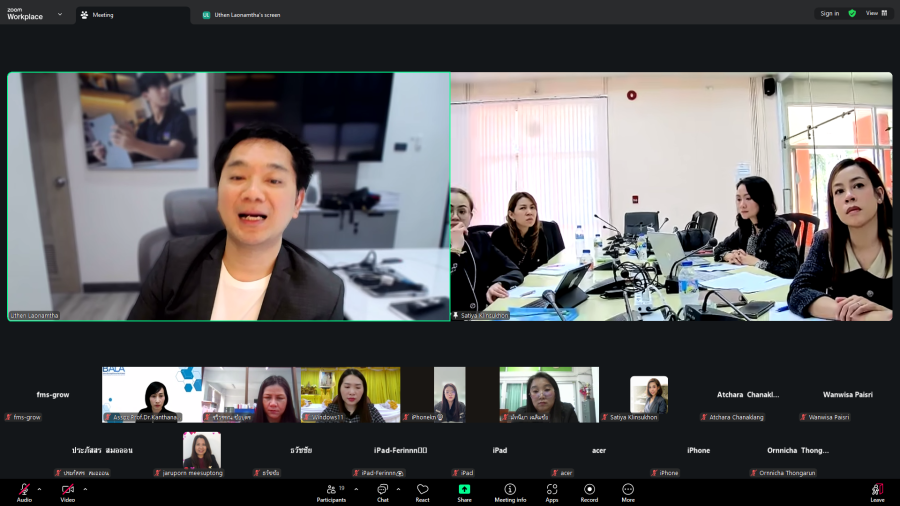900x506 pixels.
Task: Select Assoc.Prof.Dr.Kanthana's video thumbnail
Action: 152,394
